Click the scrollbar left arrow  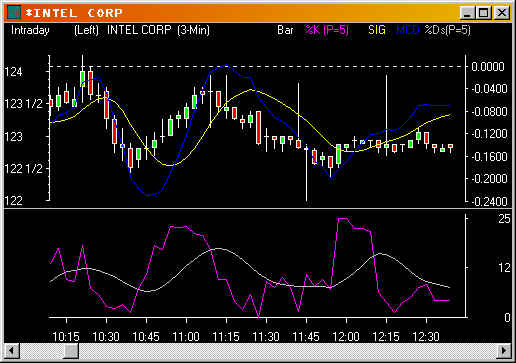pos(12,351)
